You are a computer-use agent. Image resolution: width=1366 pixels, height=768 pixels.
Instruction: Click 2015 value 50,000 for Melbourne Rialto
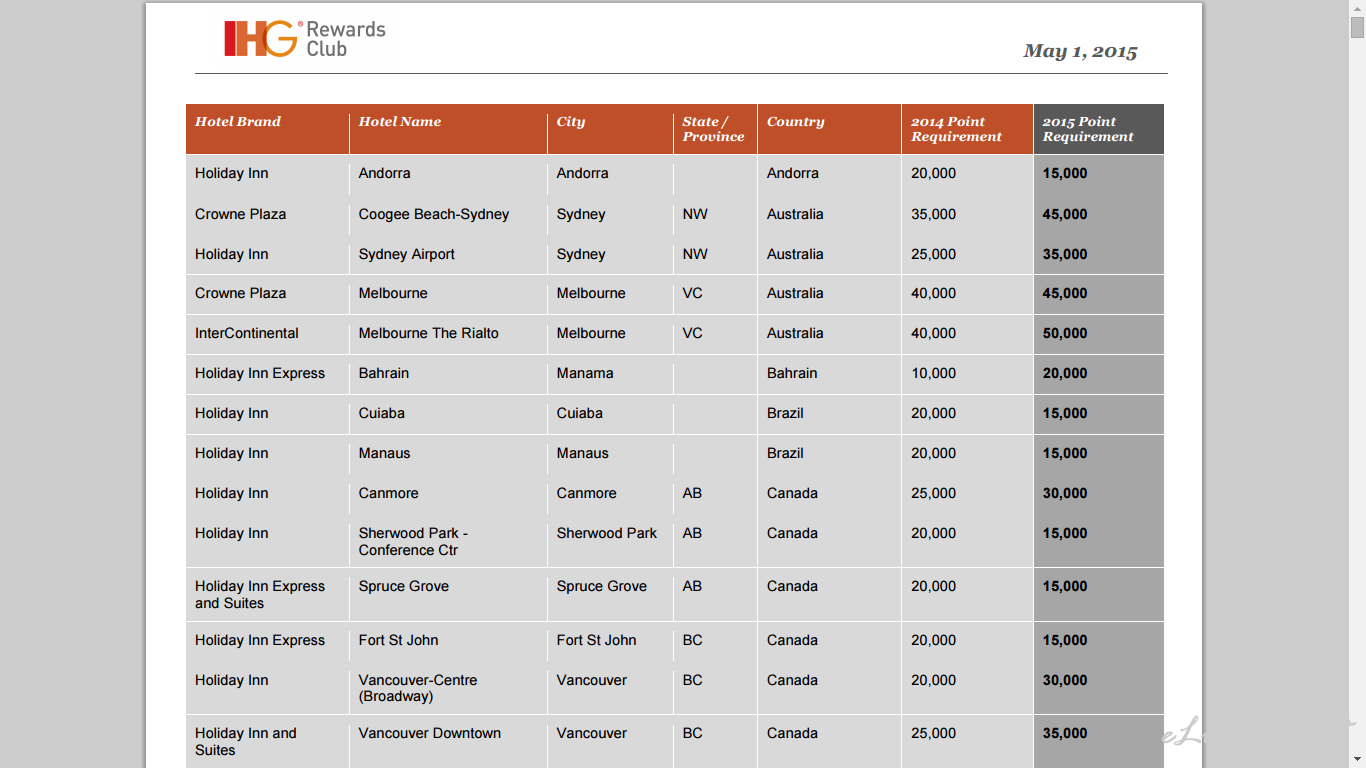point(1065,333)
